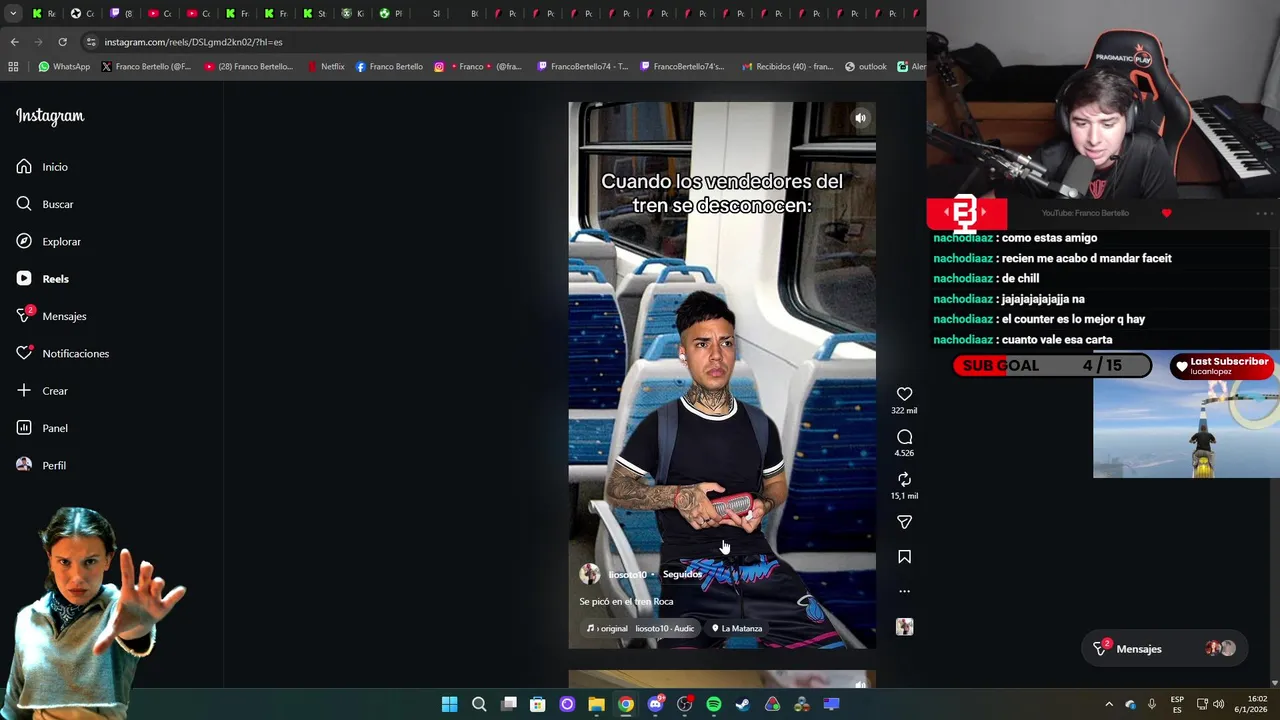1280x720 pixels.
Task: Open Spotify from the taskbar
Action: point(714,704)
